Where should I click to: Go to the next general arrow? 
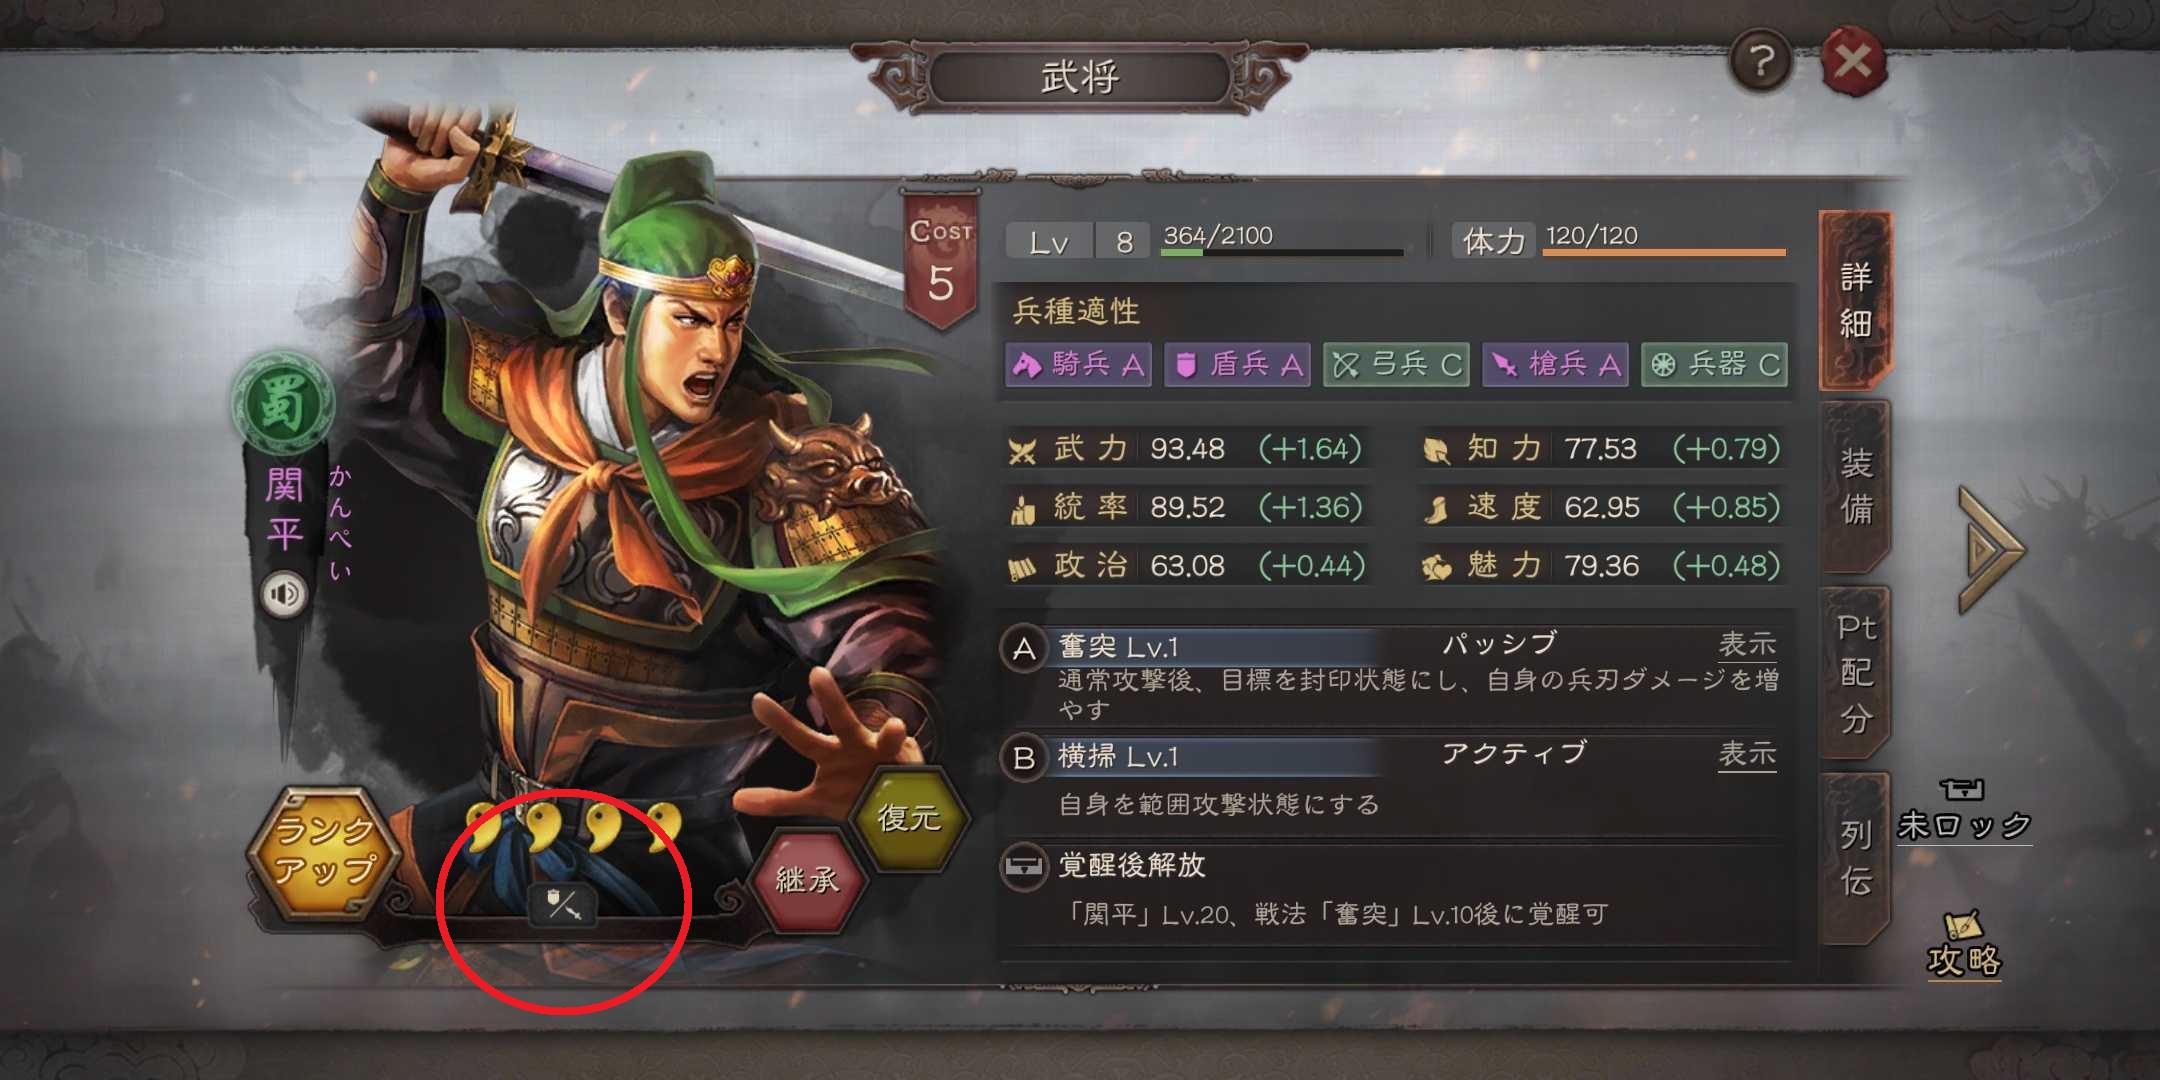click(1990, 549)
